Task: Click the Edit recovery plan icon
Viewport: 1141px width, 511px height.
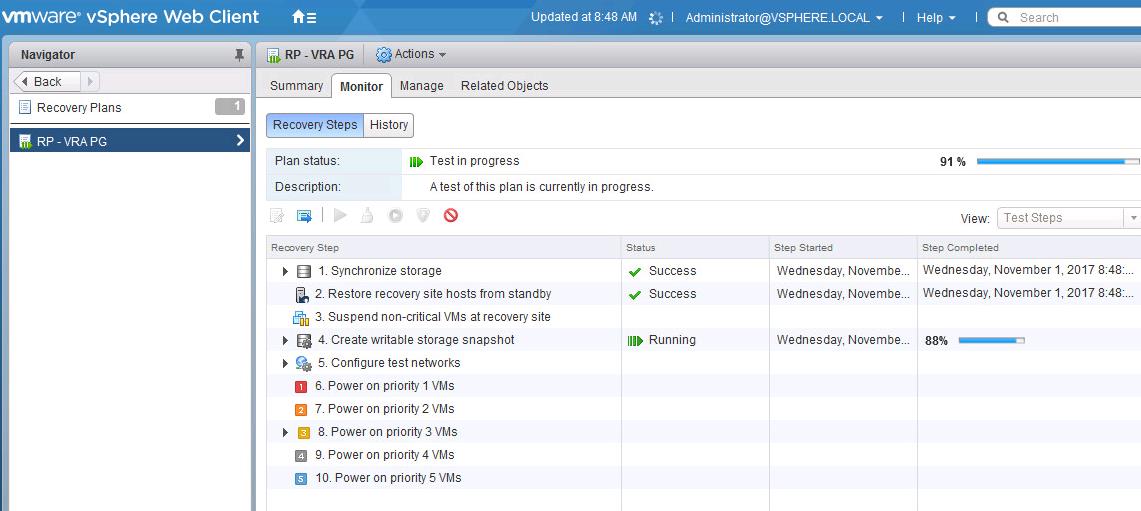Action: 277,215
